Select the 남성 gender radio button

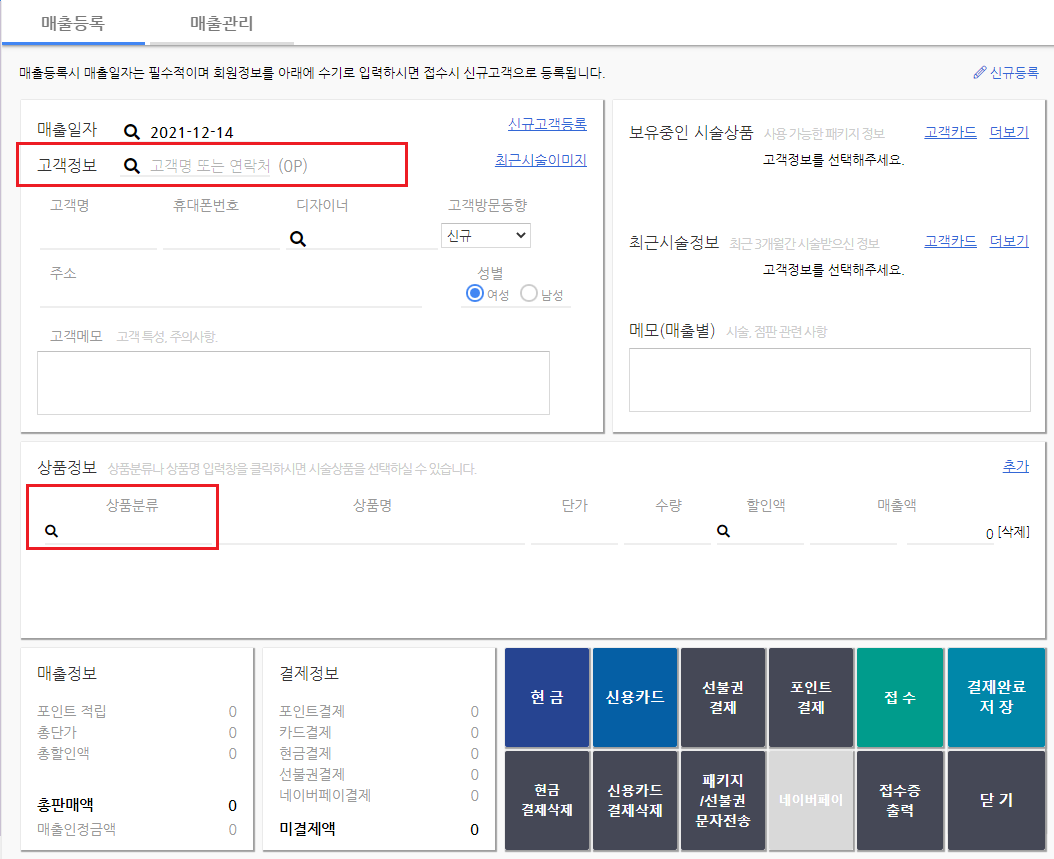point(529,294)
